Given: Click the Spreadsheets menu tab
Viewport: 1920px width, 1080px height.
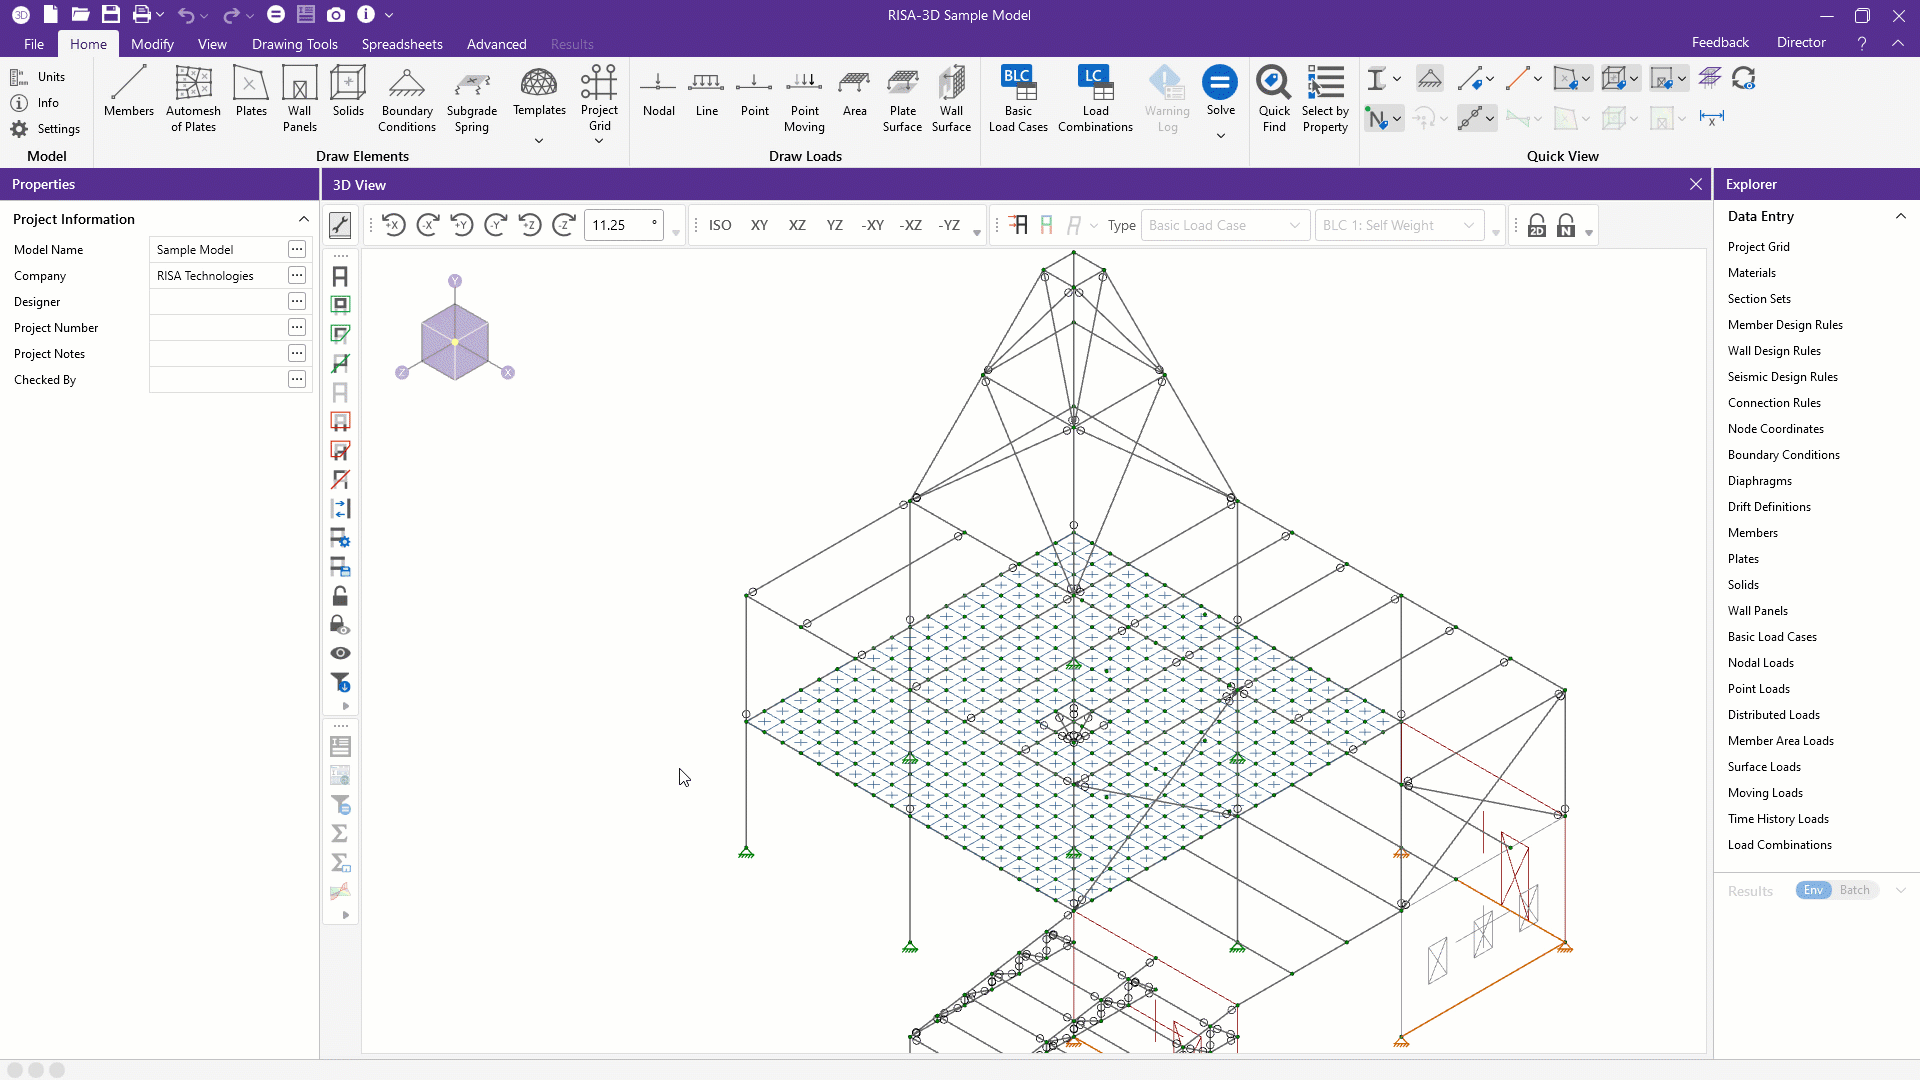Looking at the screenshot, I should 402,44.
